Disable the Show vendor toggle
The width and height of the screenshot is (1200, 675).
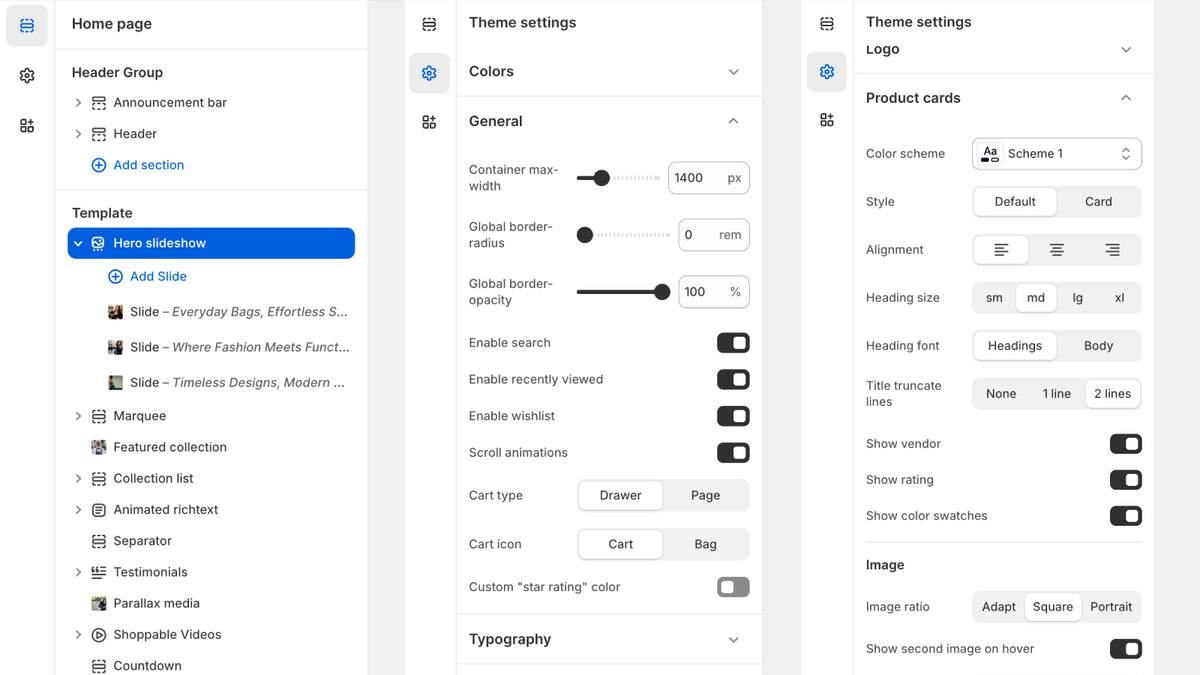1126,443
